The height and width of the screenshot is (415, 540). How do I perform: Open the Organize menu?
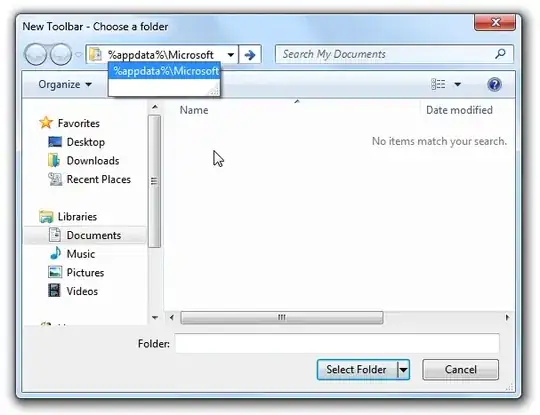click(65, 84)
